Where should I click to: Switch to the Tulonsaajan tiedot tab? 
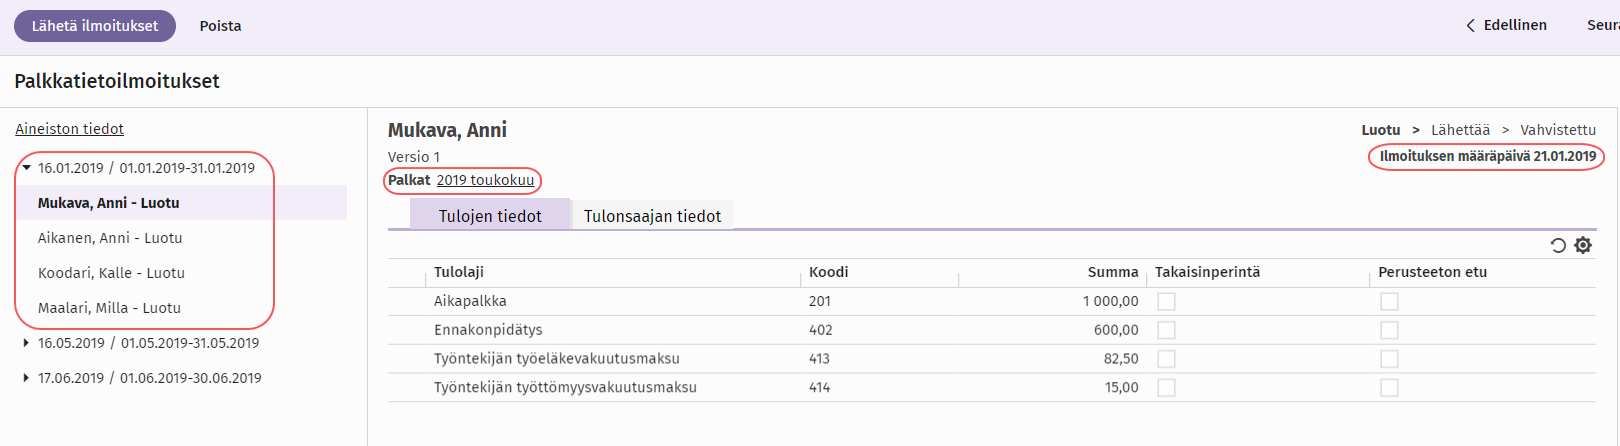[652, 216]
